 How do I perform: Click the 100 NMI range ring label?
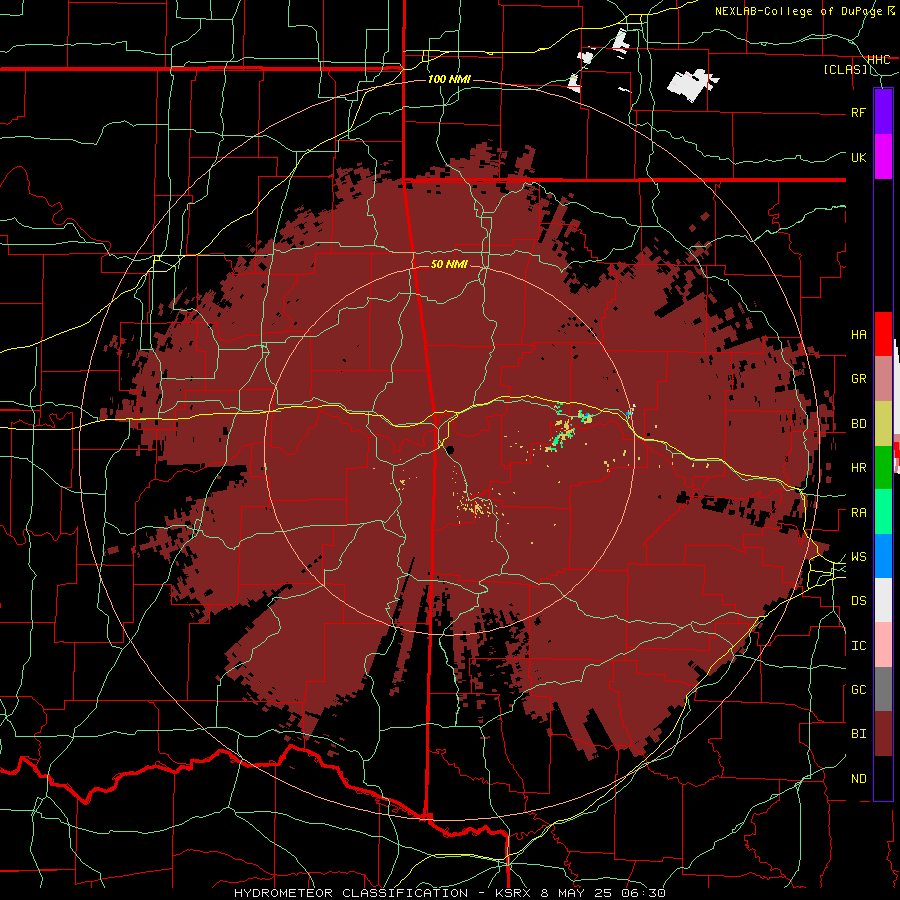pos(449,79)
